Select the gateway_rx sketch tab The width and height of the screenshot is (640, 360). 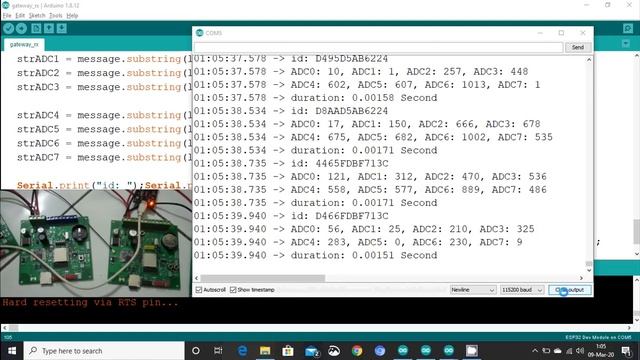coord(24,44)
